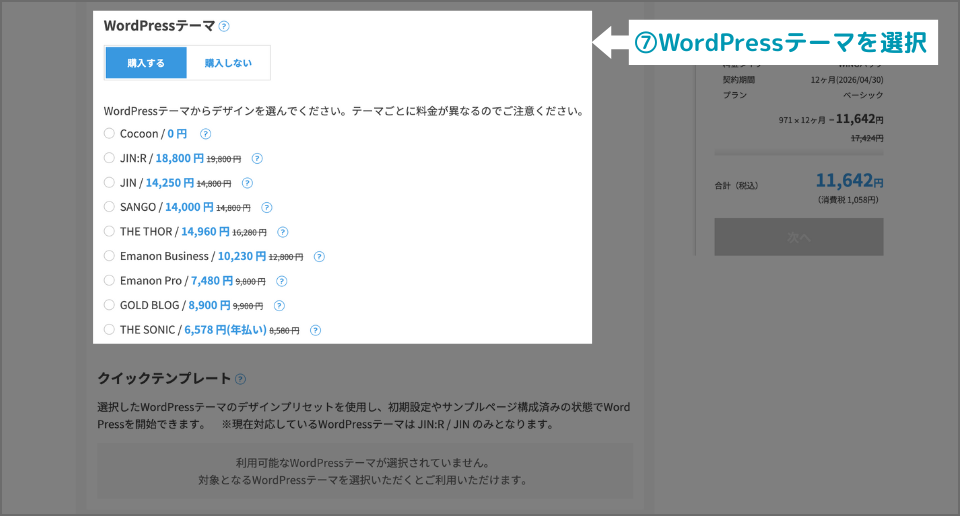Select the SANGO theme radio button
This screenshot has width=960, height=516.
[109, 207]
